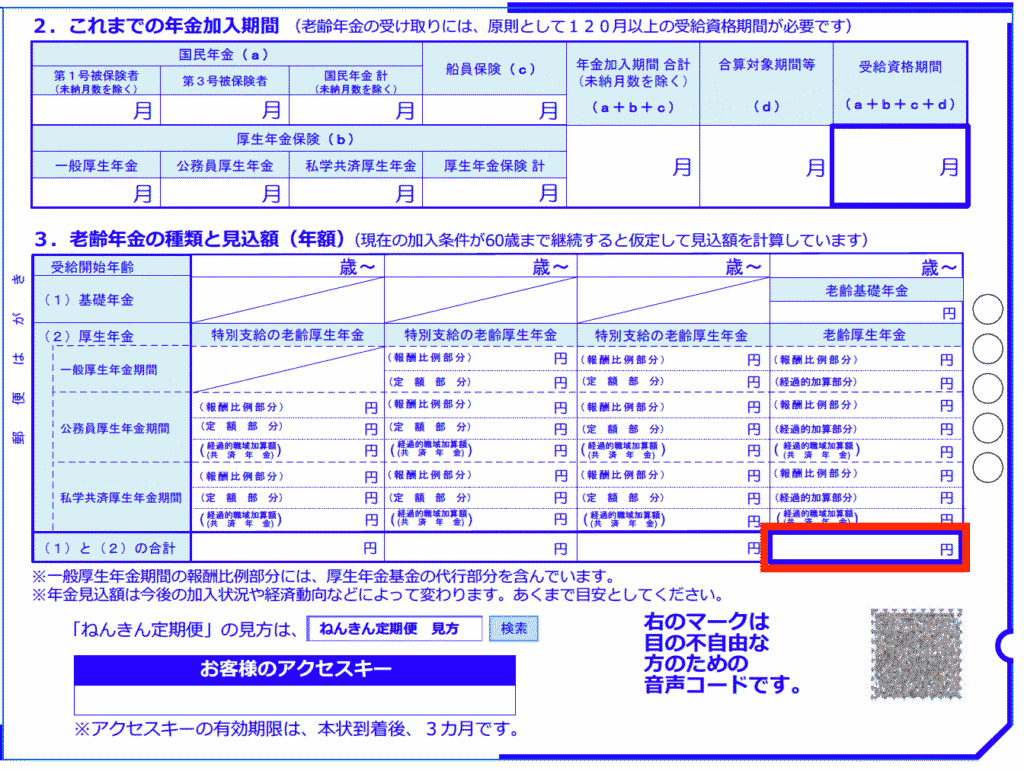Click the 厚生年金保険 計 column header
This screenshot has width=1024, height=771.
494,166
